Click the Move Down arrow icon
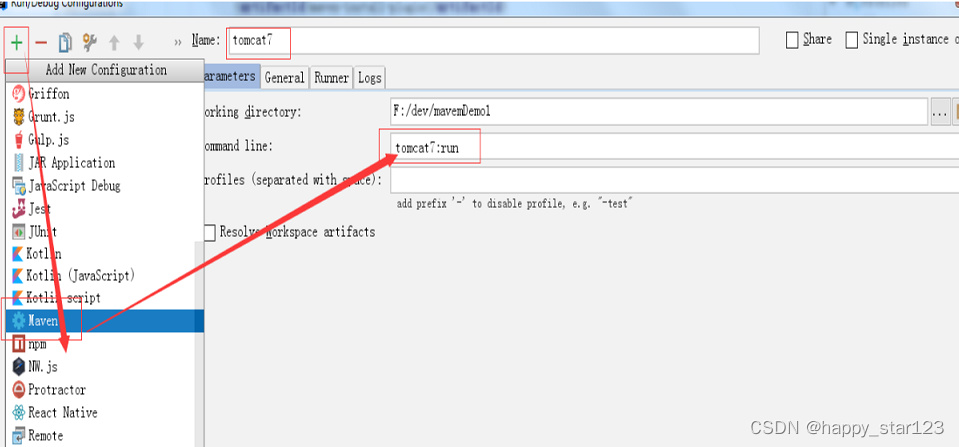 coord(139,42)
